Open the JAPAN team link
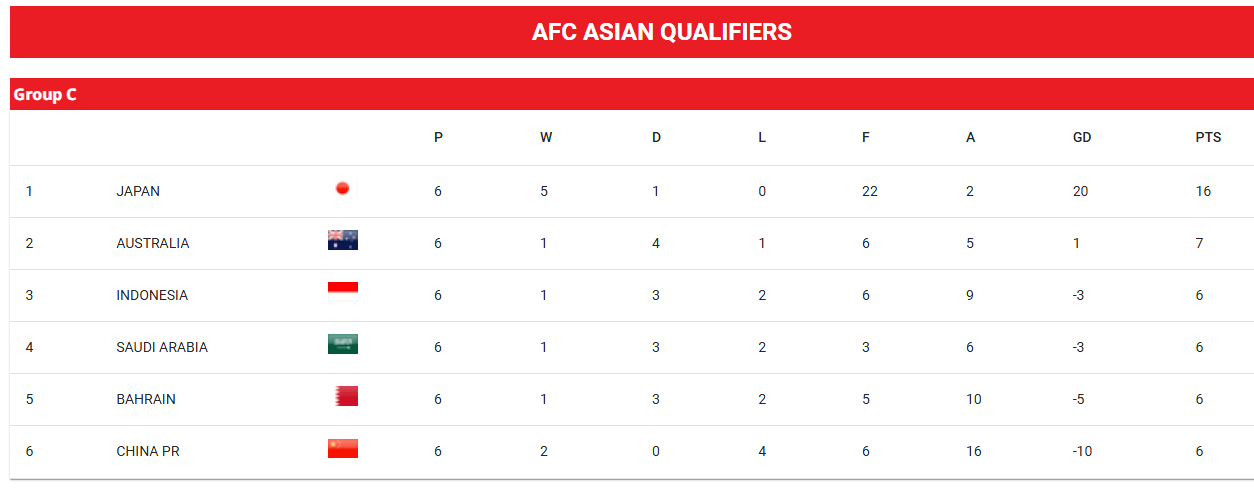 [138, 191]
